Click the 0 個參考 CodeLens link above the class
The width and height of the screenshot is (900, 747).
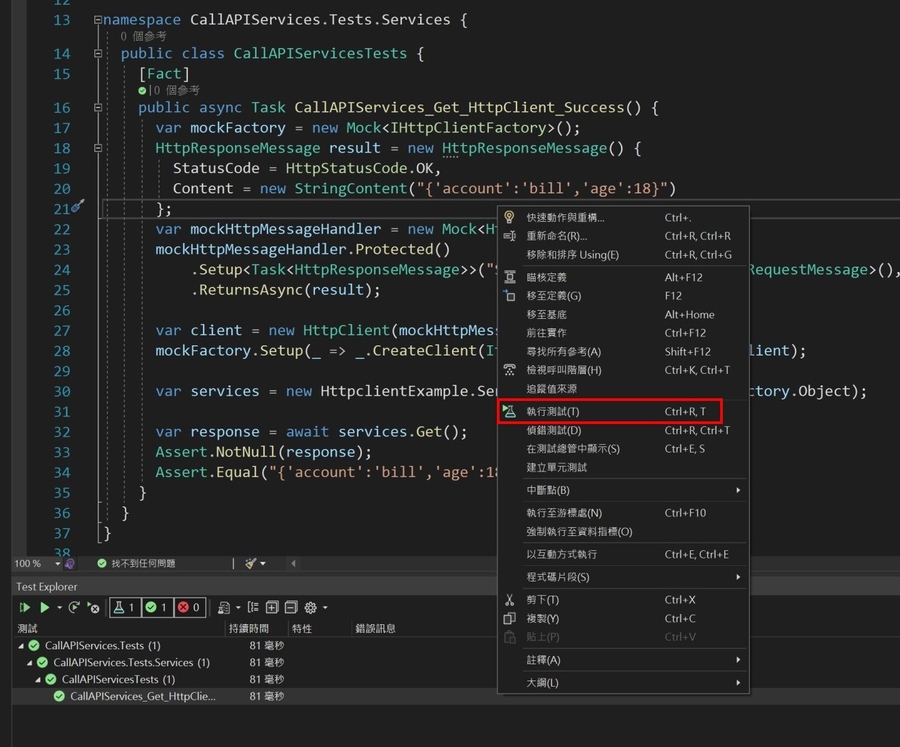coord(143,36)
